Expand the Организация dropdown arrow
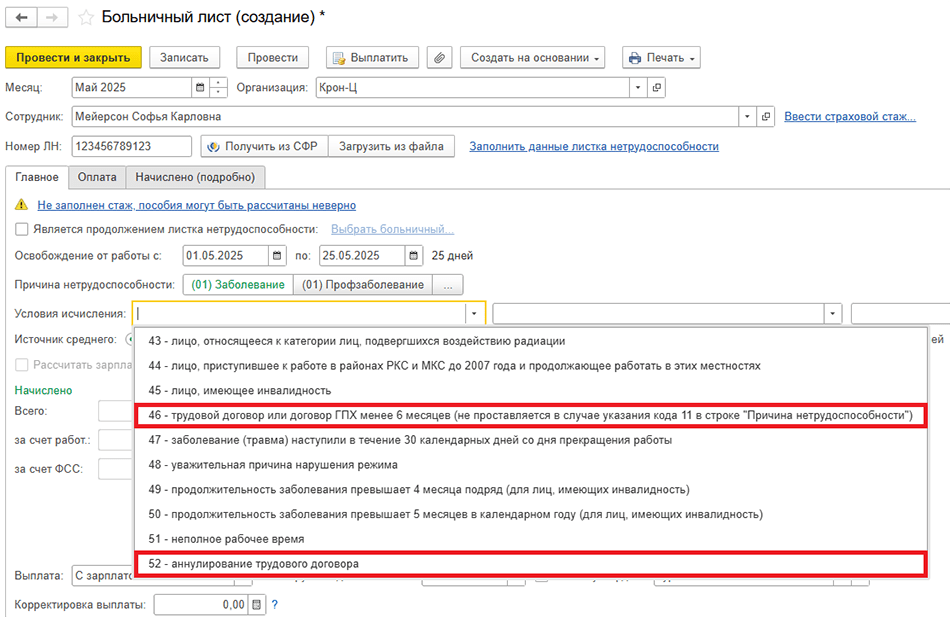The image size is (950, 617). (x=637, y=87)
